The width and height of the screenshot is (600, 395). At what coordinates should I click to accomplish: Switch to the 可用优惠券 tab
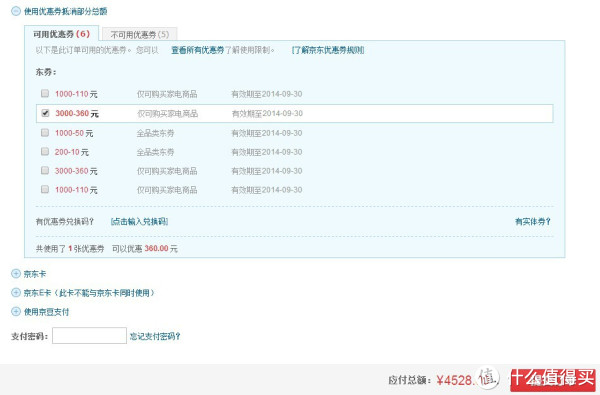point(62,34)
